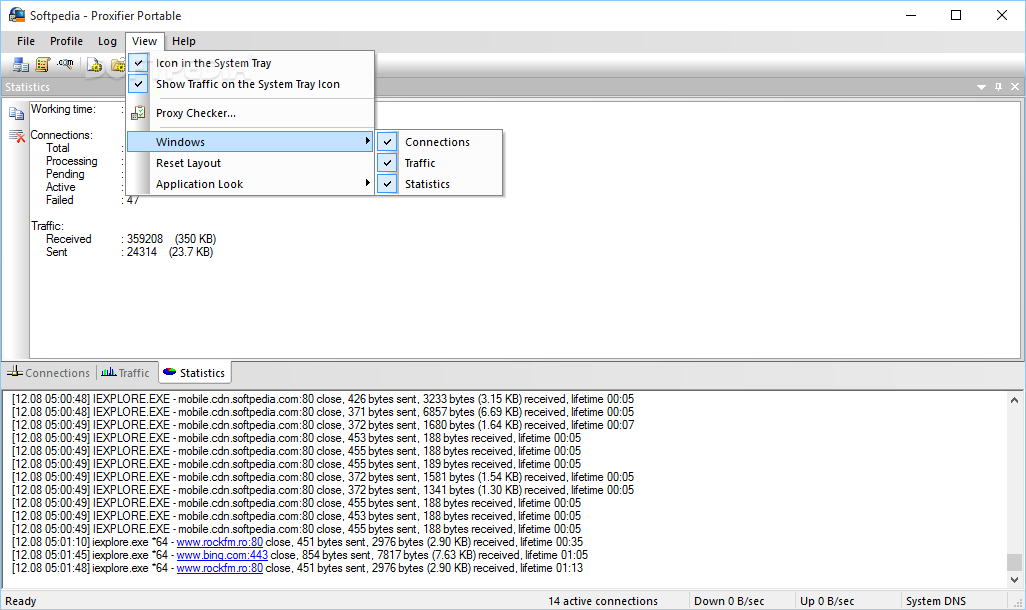Click 'Up 0 B/sec' status entry
Viewport: 1026px width, 610px height.
pos(827,601)
